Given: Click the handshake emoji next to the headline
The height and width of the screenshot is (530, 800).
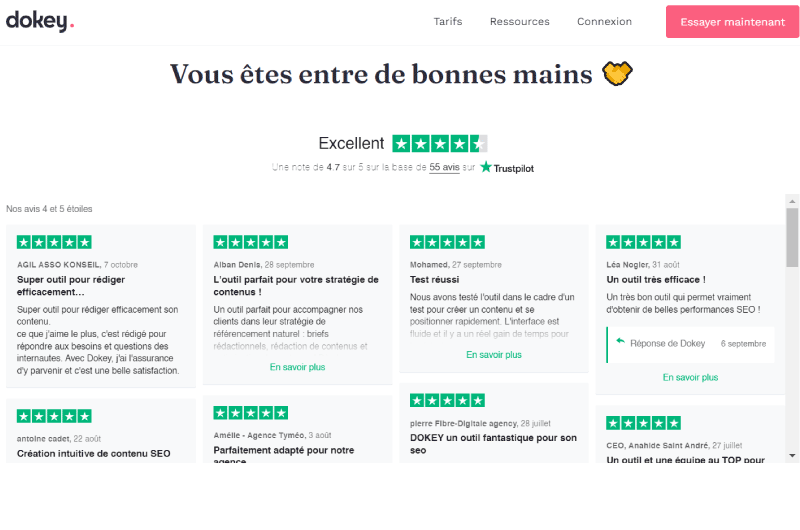Looking at the screenshot, I should pos(617,73).
